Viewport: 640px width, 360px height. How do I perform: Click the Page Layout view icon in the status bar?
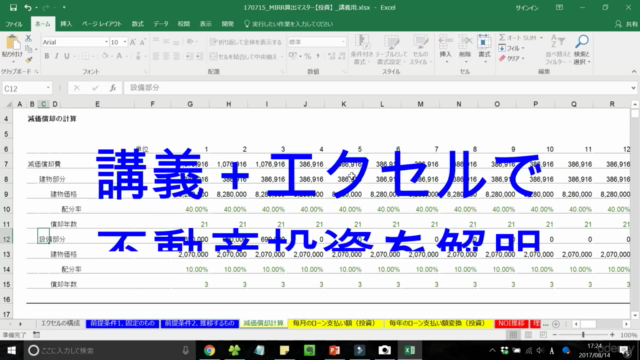(x=528, y=335)
